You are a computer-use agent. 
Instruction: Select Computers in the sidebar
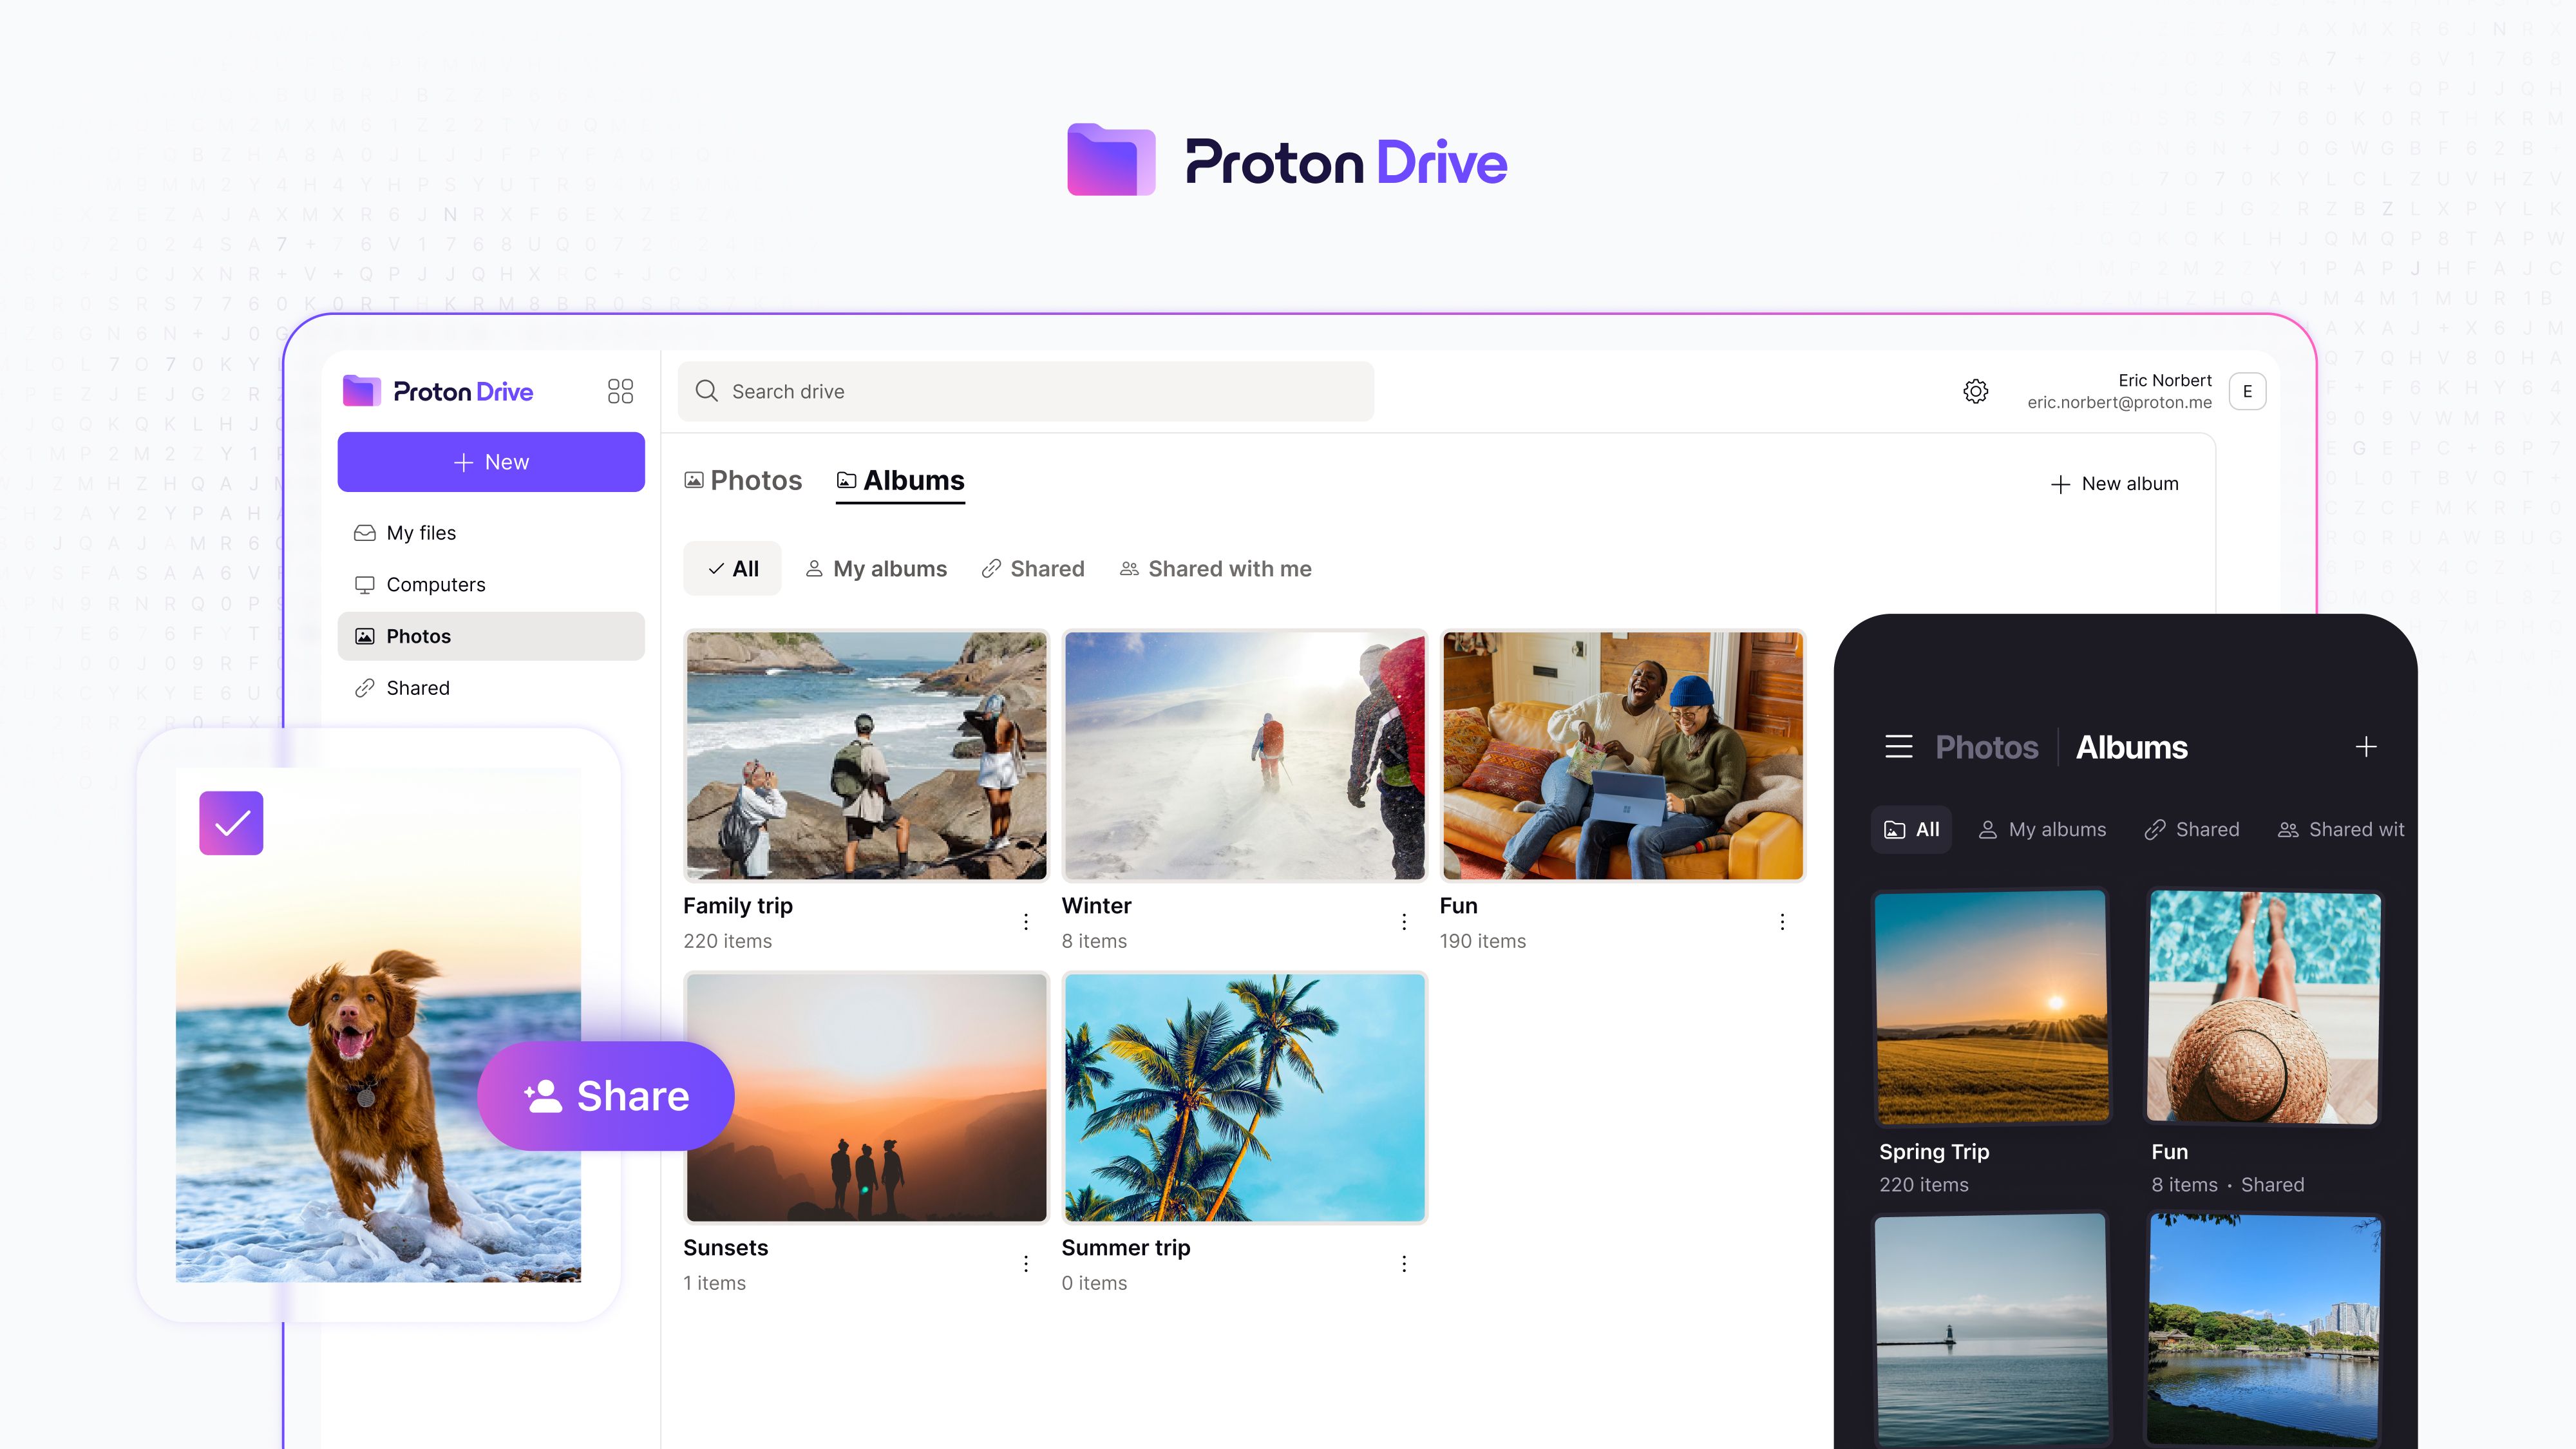(x=435, y=584)
